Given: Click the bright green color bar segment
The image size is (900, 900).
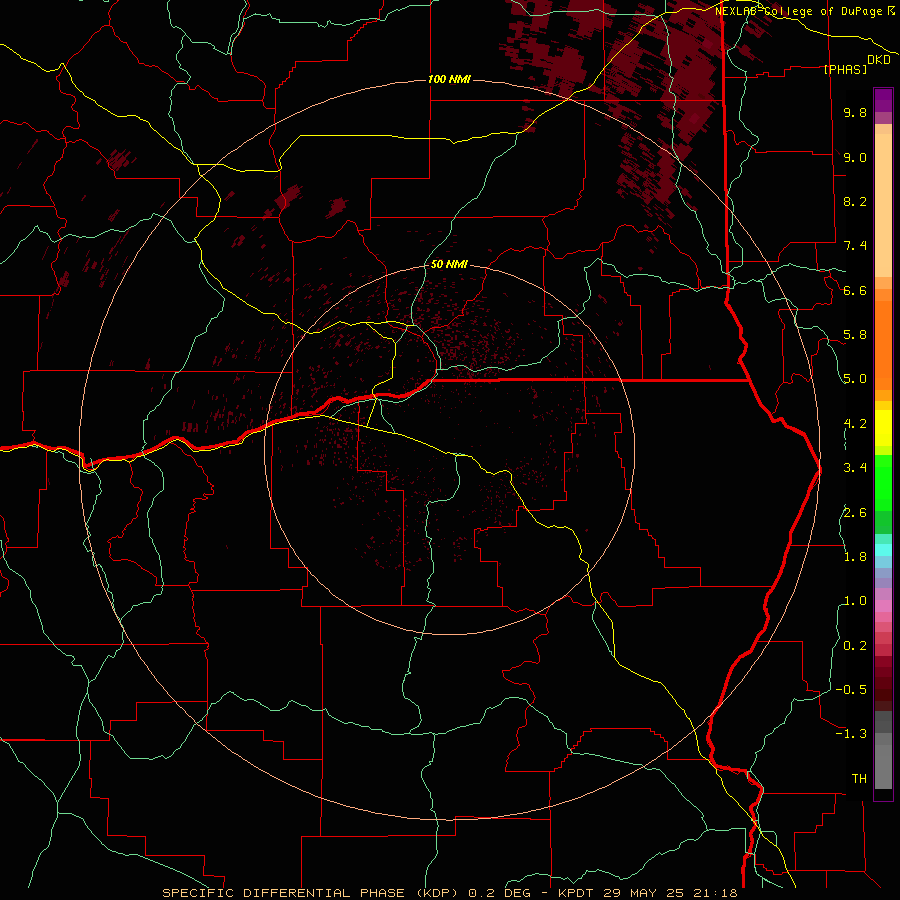Looking at the screenshot, I should [883, 482].
